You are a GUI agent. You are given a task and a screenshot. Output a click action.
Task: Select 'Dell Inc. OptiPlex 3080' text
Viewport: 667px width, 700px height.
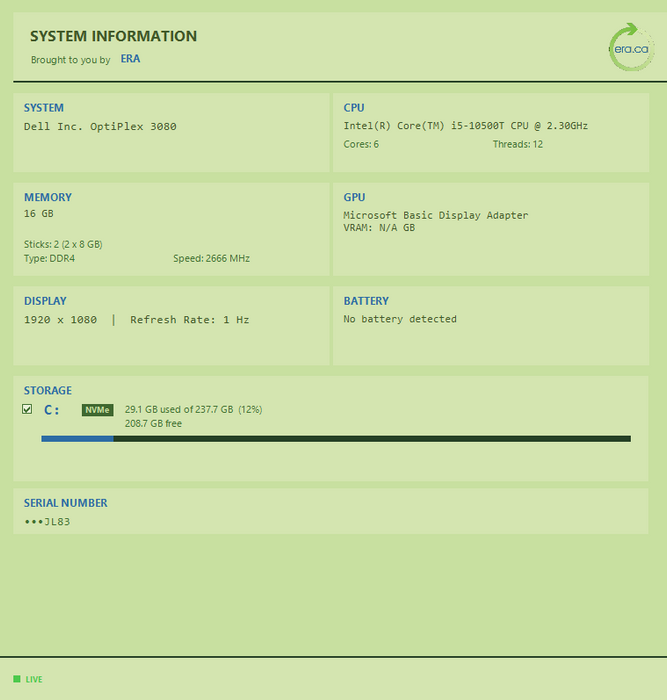(x=100, y=126)
